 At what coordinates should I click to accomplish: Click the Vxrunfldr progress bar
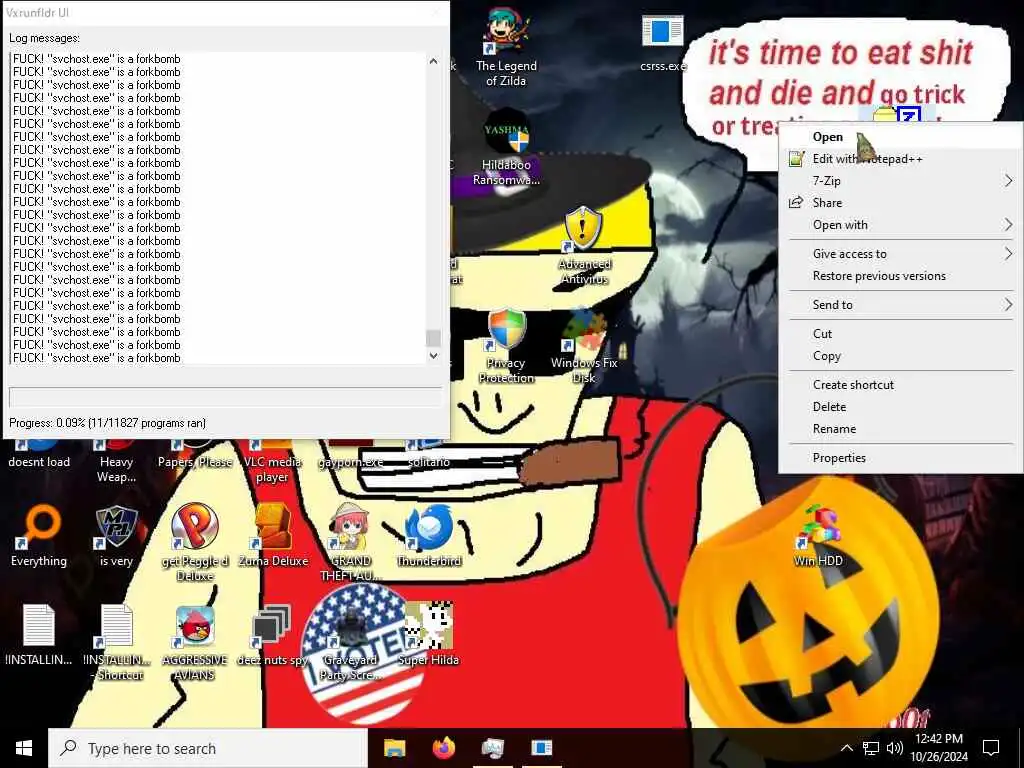225,397
